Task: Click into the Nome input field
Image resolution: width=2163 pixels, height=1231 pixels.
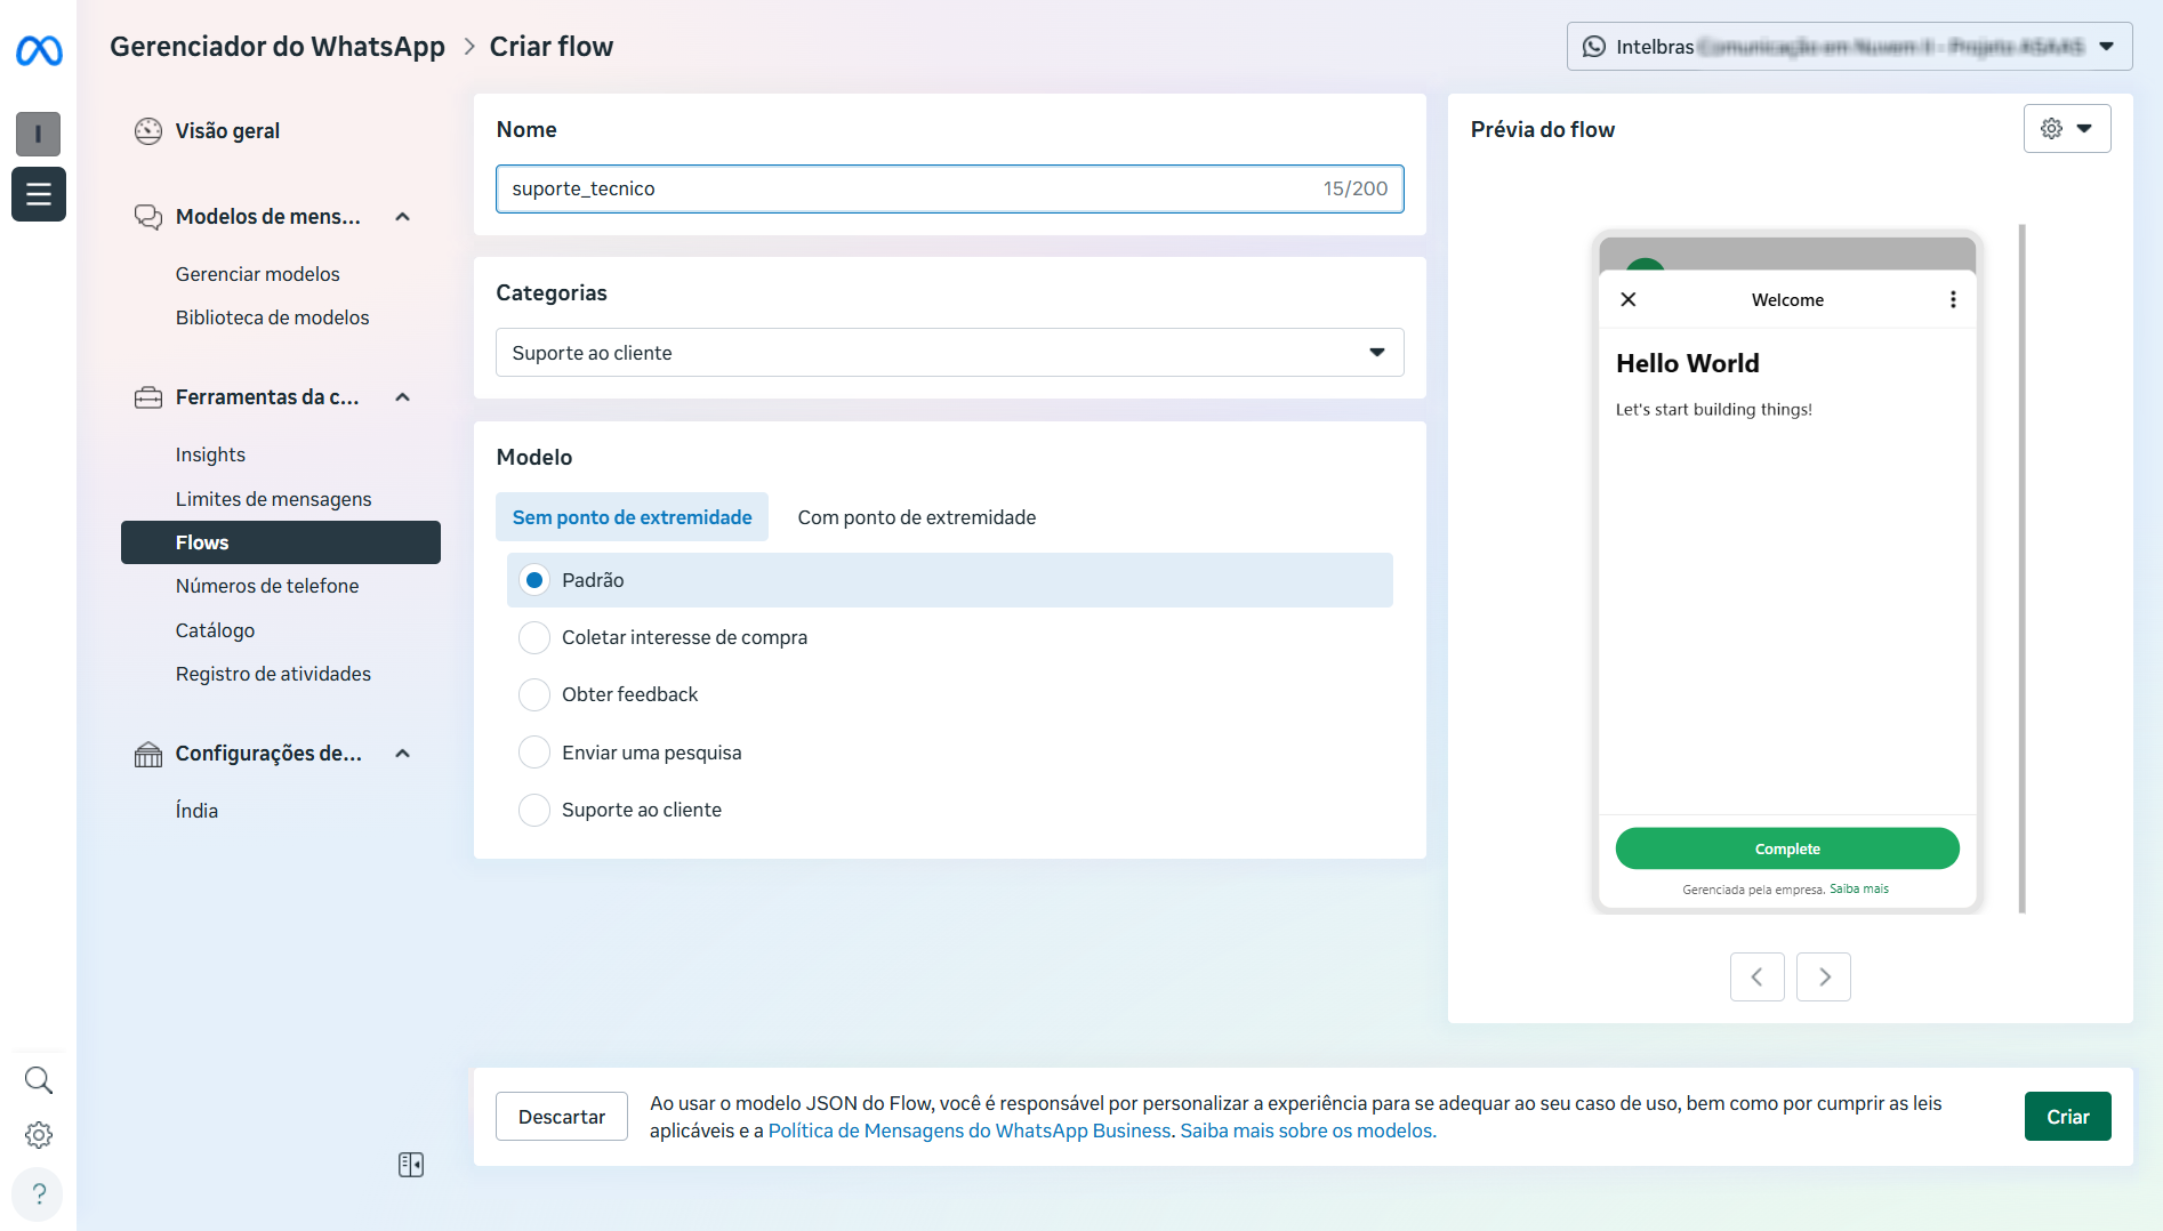Action: (x=900, y=189)
